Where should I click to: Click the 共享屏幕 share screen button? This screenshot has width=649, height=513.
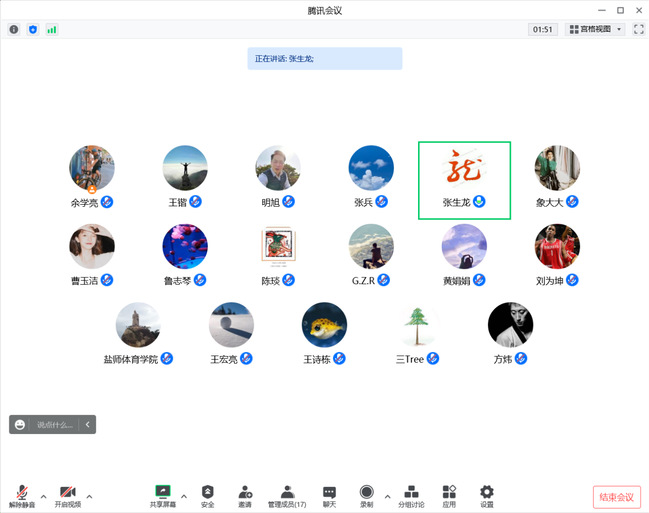pos(163,496)
